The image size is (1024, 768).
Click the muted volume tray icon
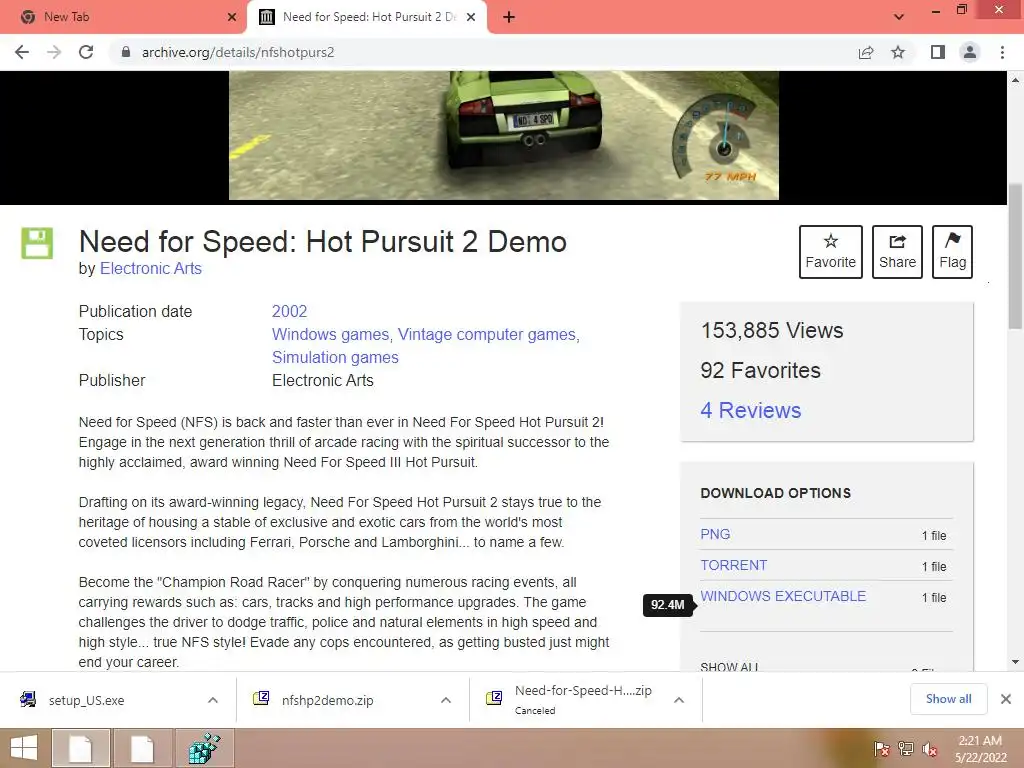(x=930, y=749)
